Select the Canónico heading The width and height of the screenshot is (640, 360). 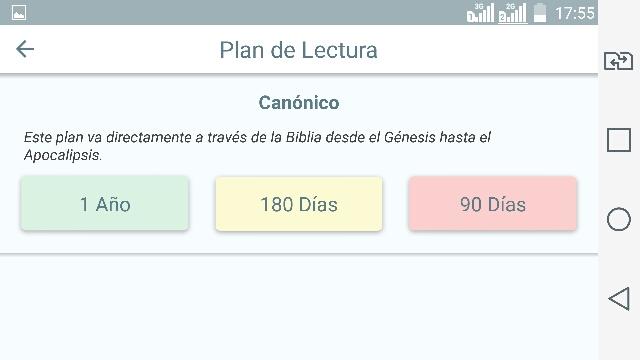click(x=299, y=102)
